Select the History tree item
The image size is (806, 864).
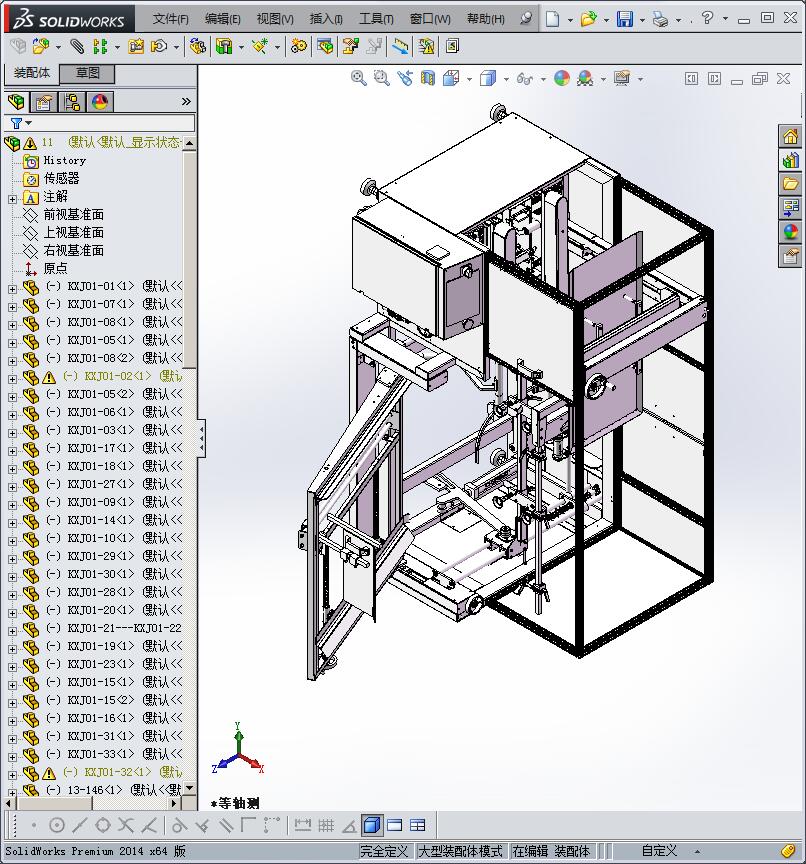[x=64, y=160]
